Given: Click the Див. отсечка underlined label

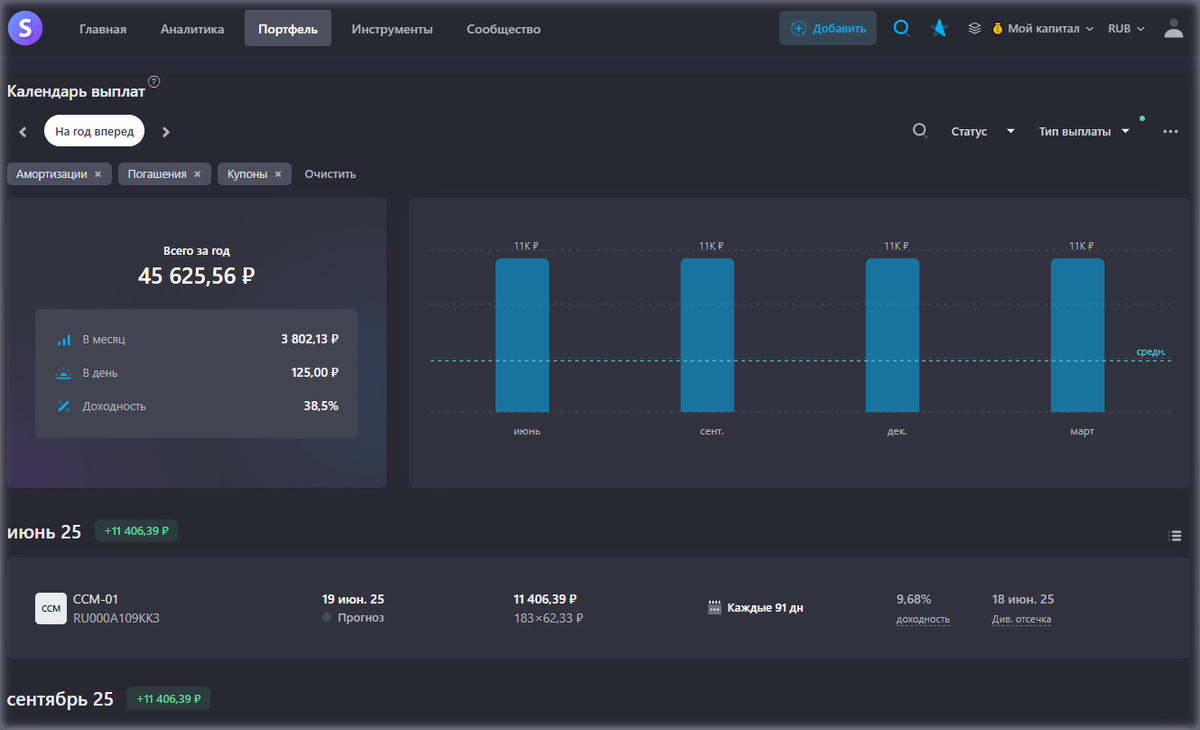Looking at the screenshot, I should [x=1022, y=619].
